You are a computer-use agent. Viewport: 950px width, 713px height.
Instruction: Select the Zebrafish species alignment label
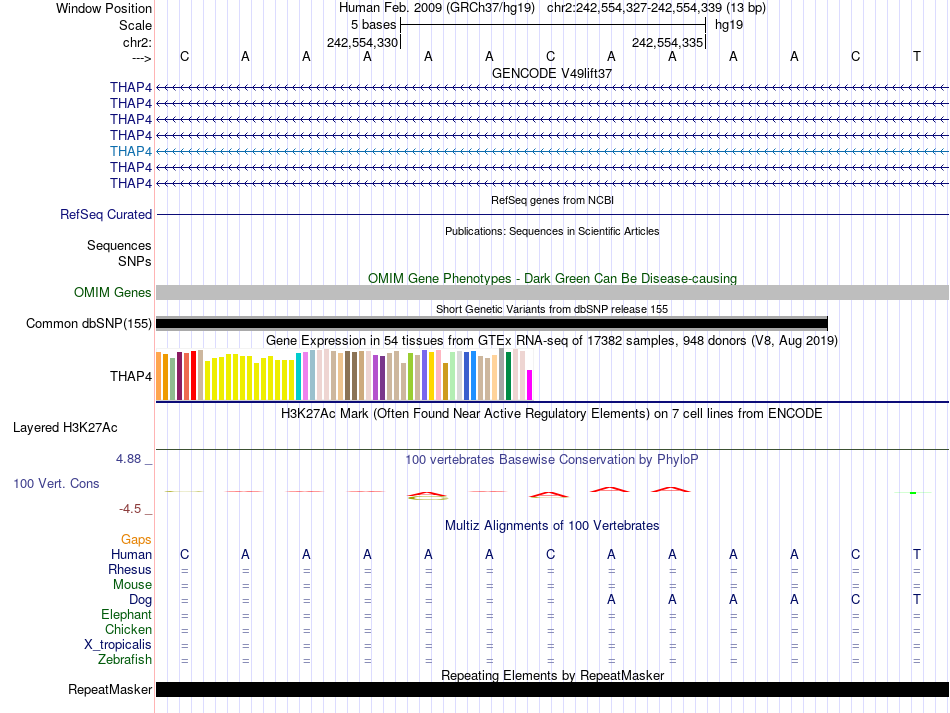(125, 660)
